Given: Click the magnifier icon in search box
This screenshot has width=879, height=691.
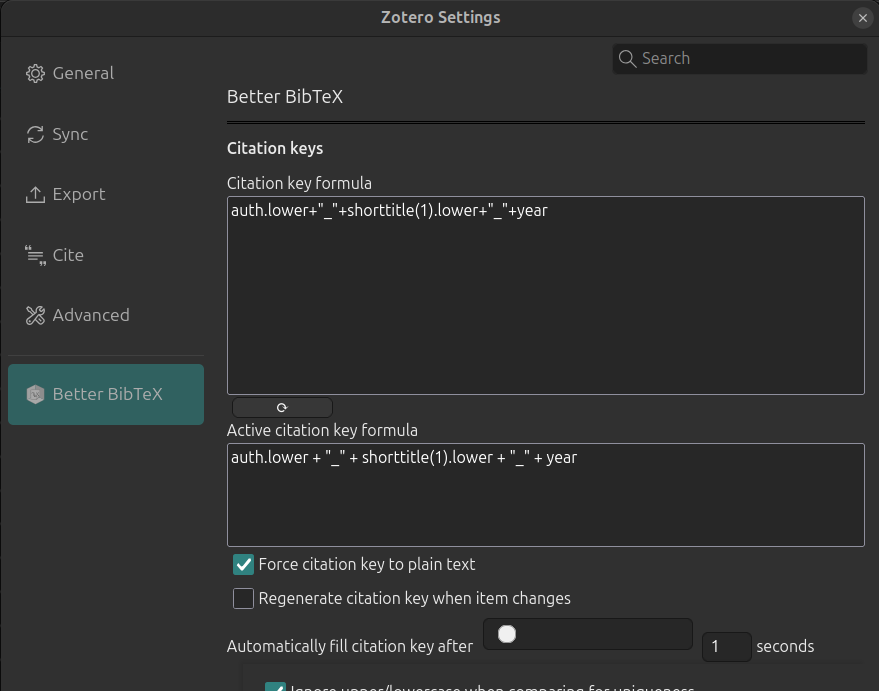Looking at the screenshot, I should (628, 58).
